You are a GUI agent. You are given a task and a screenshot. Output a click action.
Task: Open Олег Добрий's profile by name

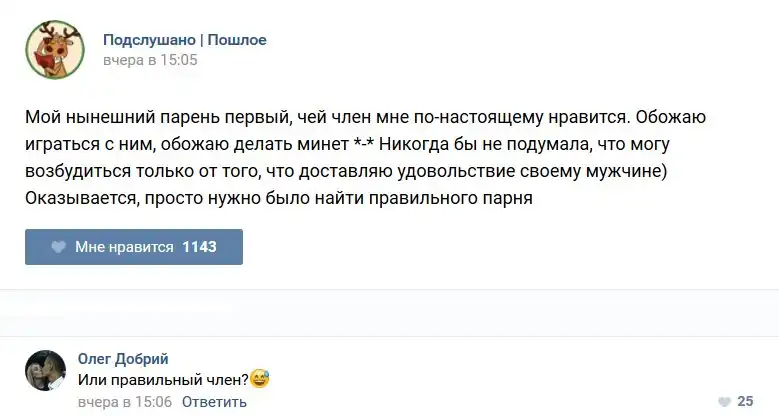[x=123, y=359]
